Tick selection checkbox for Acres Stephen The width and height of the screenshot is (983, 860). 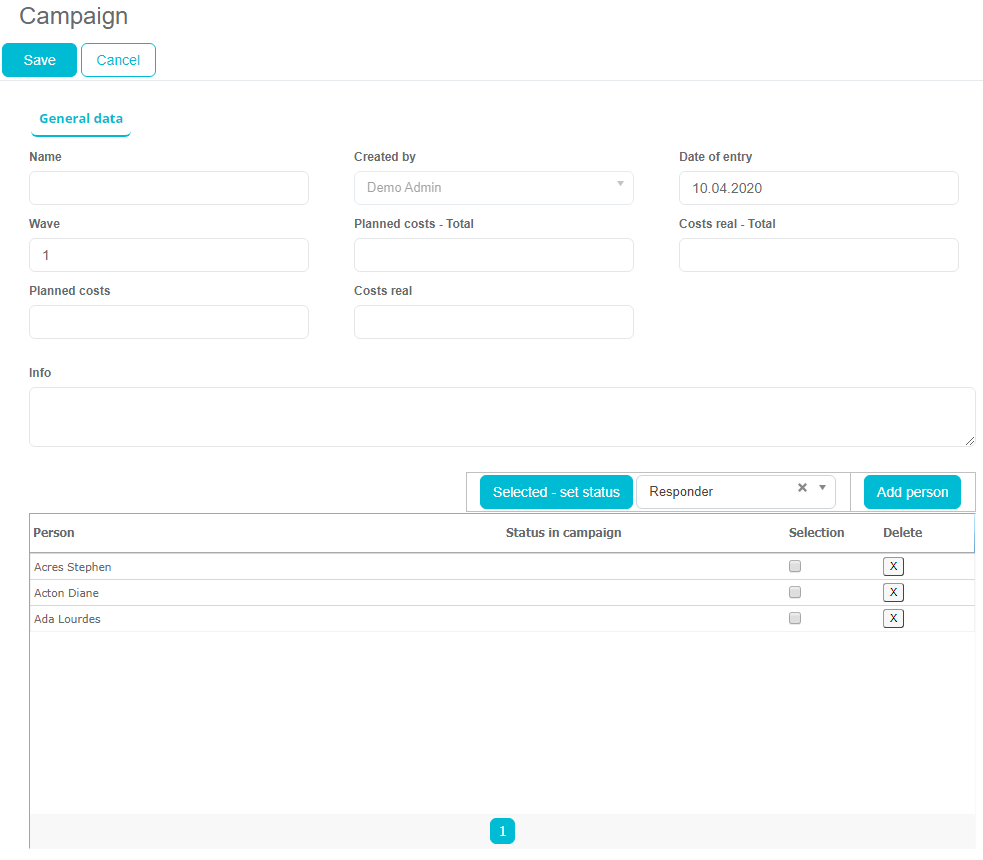(795, 566)
